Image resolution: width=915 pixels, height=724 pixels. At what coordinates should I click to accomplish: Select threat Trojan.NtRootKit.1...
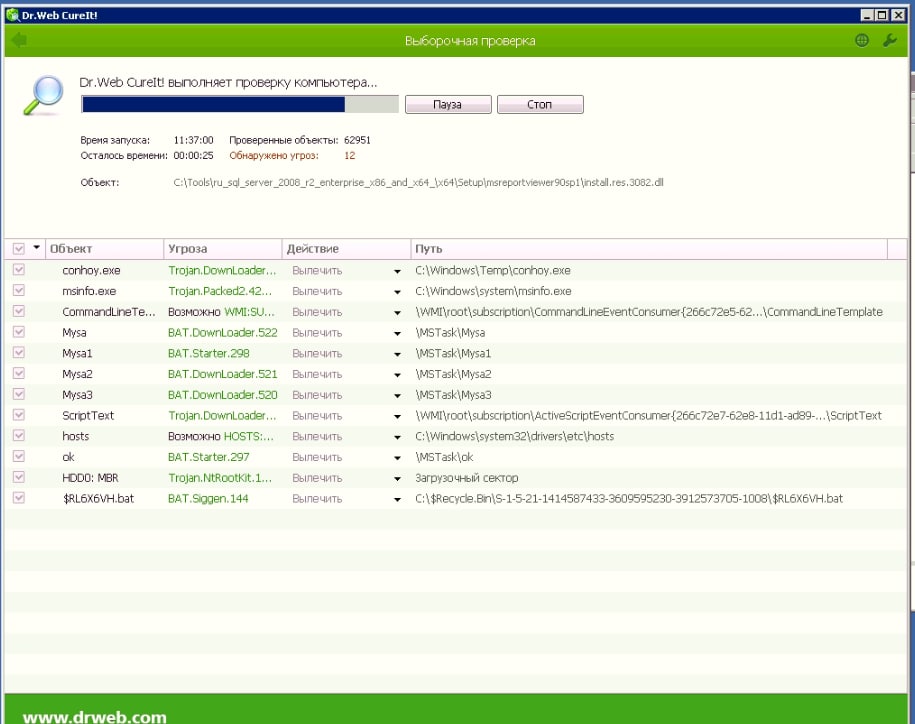[220, 478]
